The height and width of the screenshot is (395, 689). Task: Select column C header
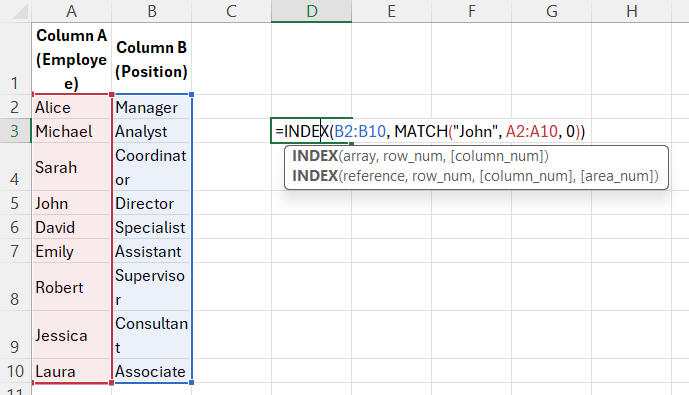click(x=232, y=11)
